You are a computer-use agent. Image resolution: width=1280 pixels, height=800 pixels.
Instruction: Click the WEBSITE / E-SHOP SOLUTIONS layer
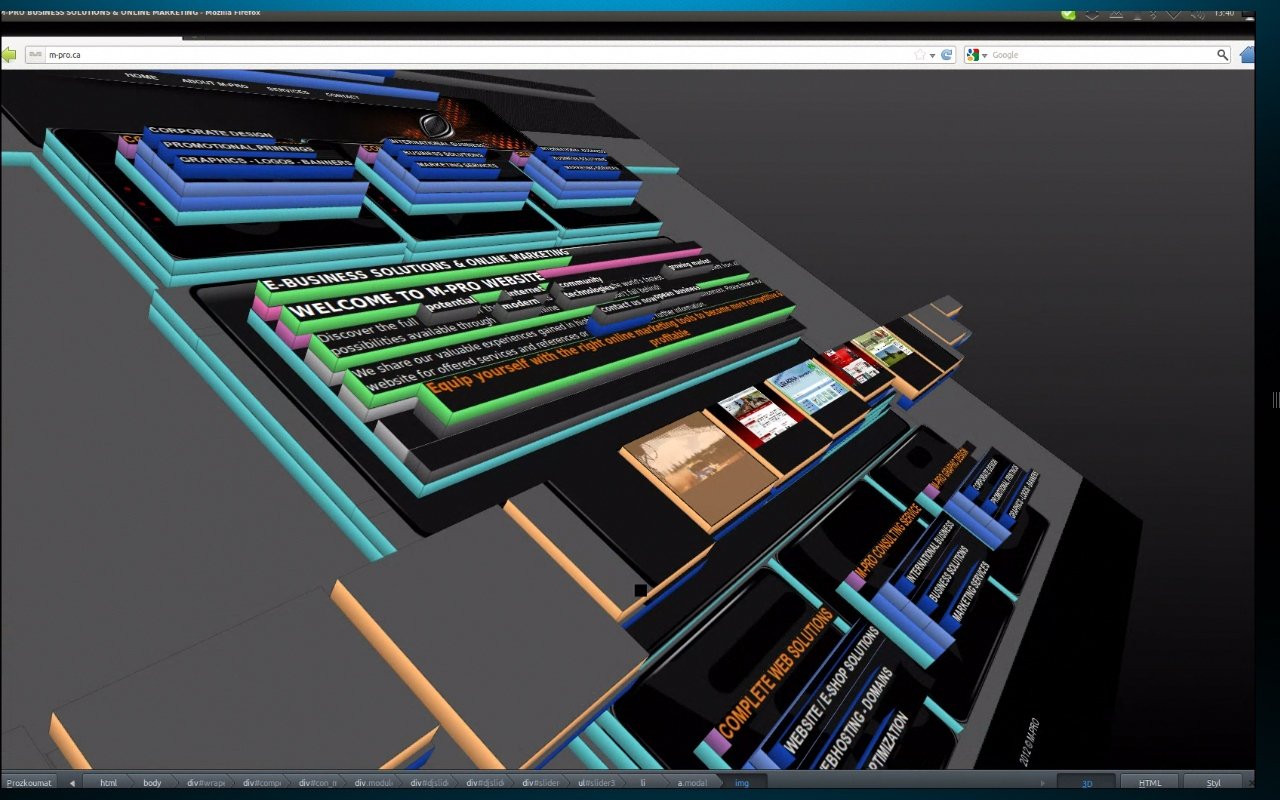(831, 690)
